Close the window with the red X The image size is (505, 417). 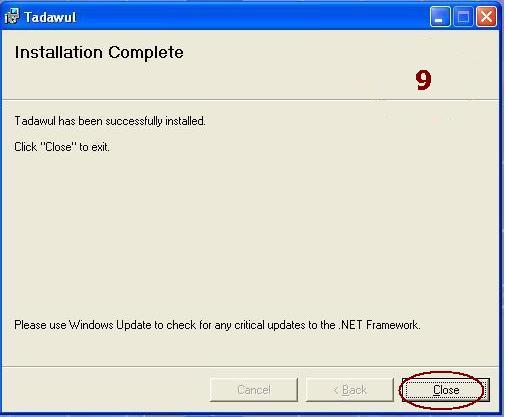point(486,16)
